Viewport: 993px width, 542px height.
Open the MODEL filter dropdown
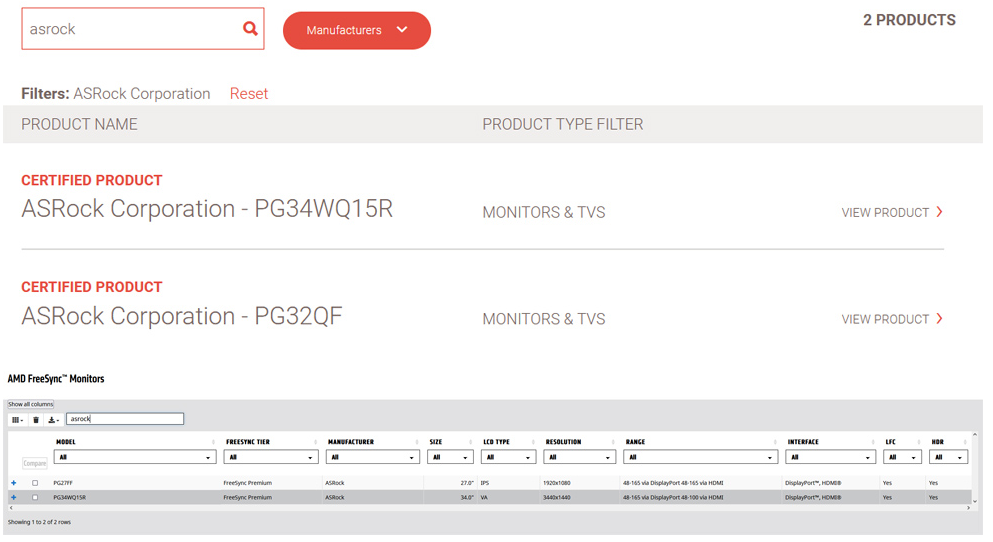(x=135, y=457)
